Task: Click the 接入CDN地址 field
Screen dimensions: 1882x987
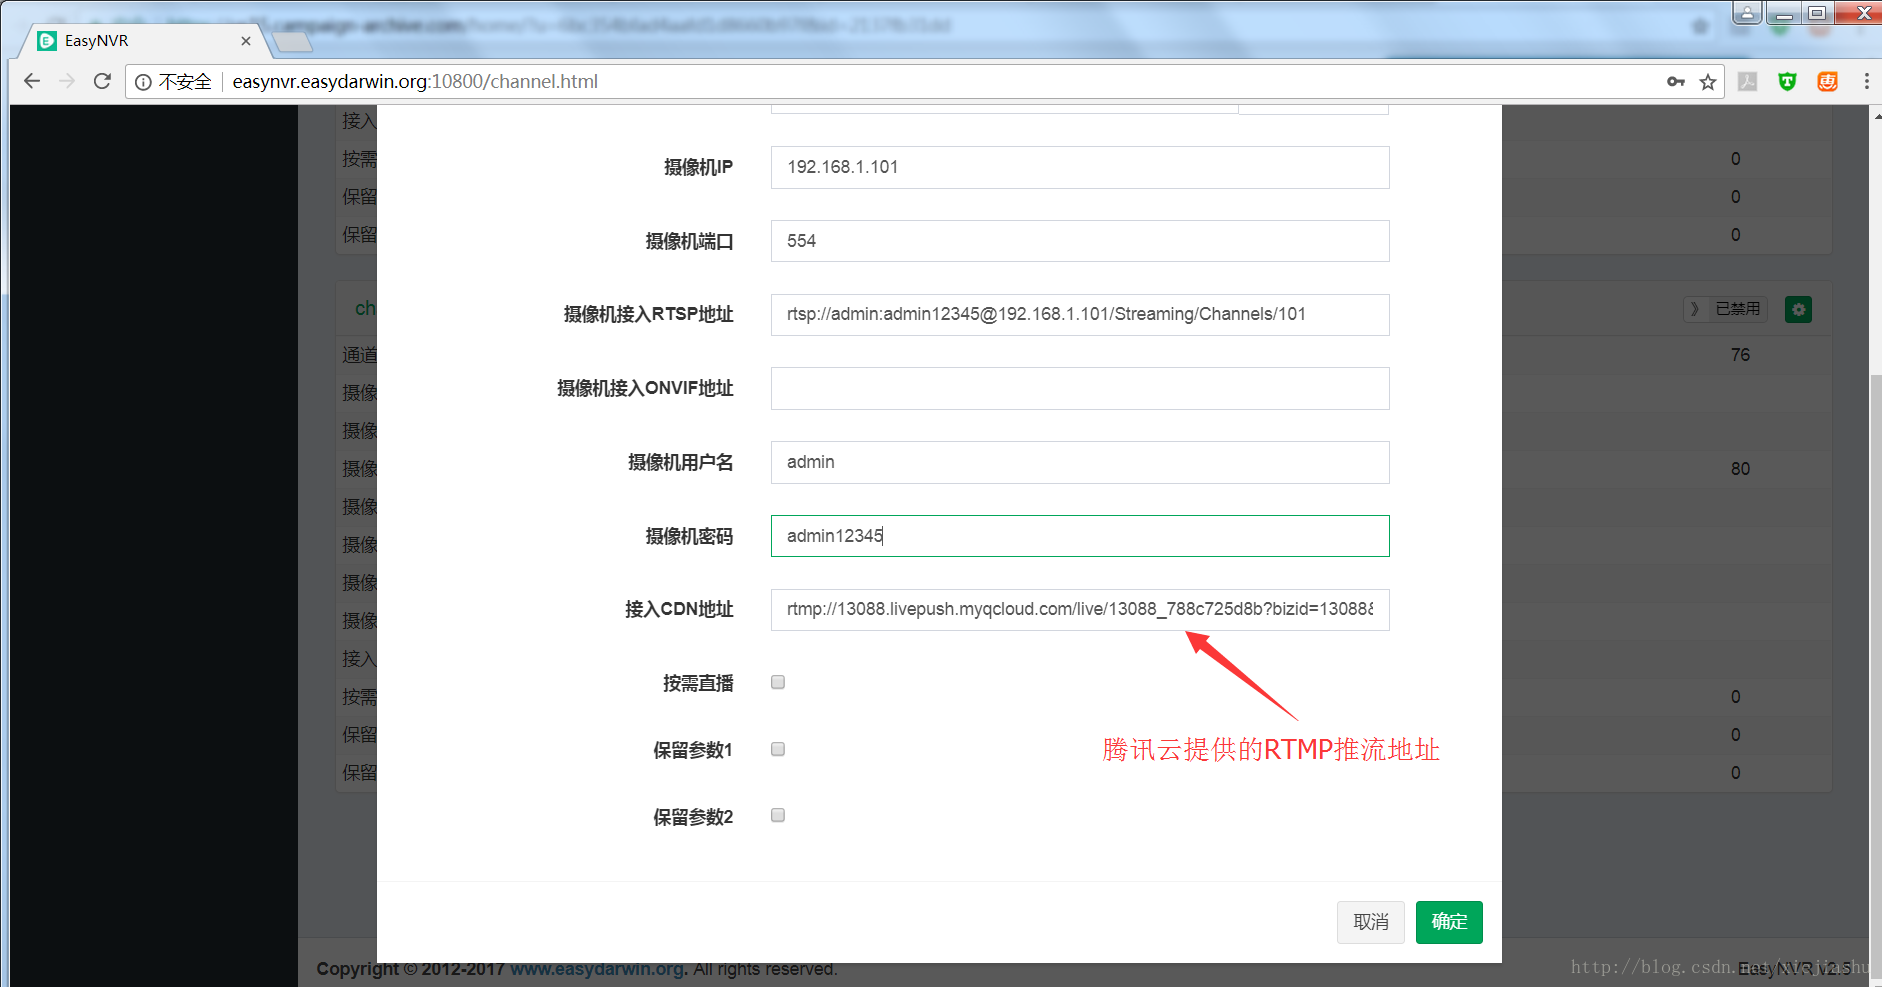Action: pos(1080,609)
